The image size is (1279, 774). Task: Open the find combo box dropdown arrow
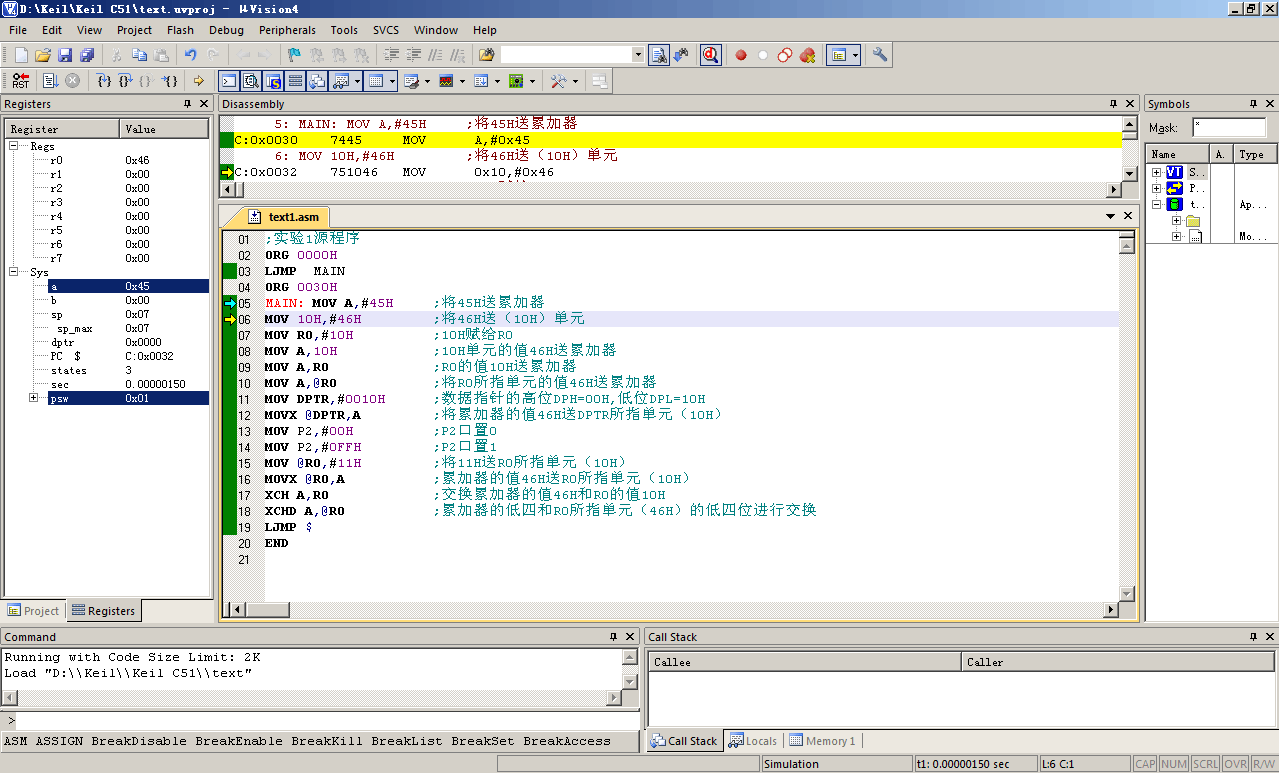pos(638,55)
